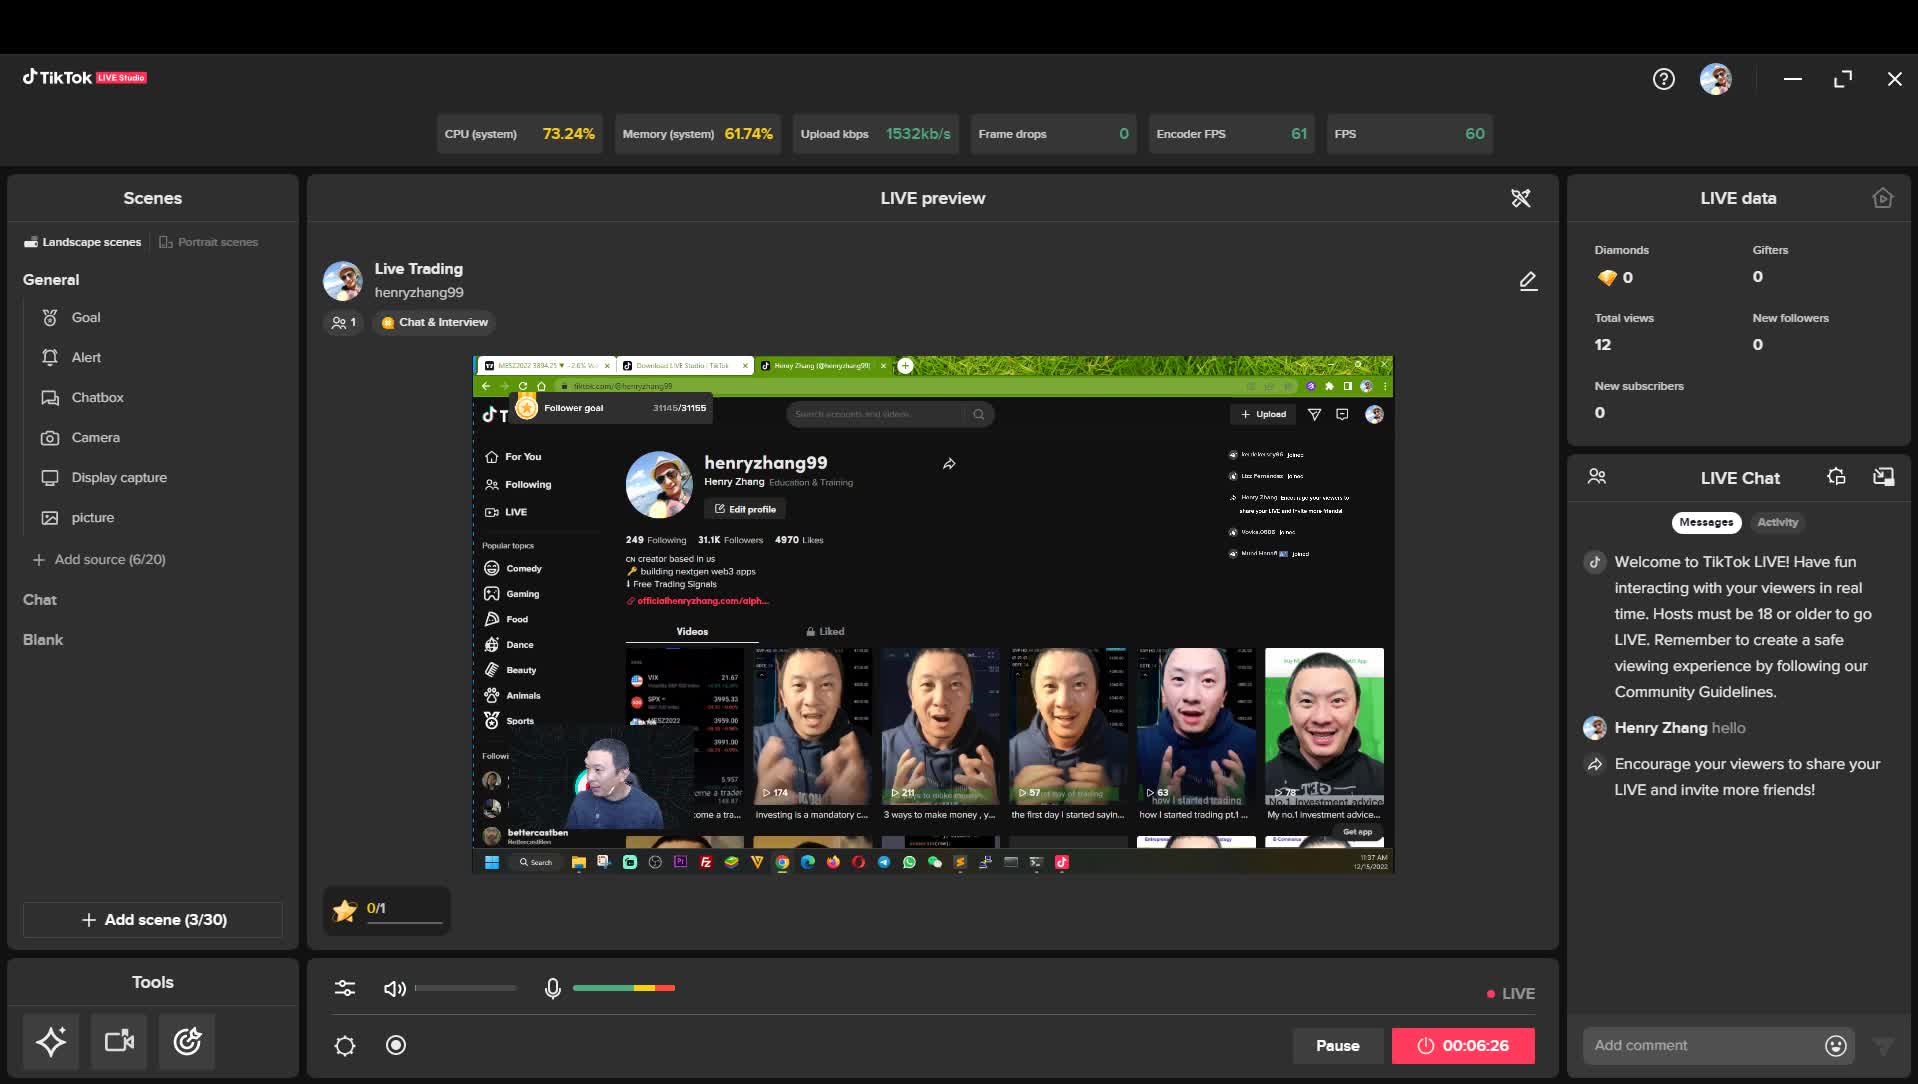Click the Chatbox source icon
Viewport: 1918px width, 1084px height.
click(x=50, y=398)
